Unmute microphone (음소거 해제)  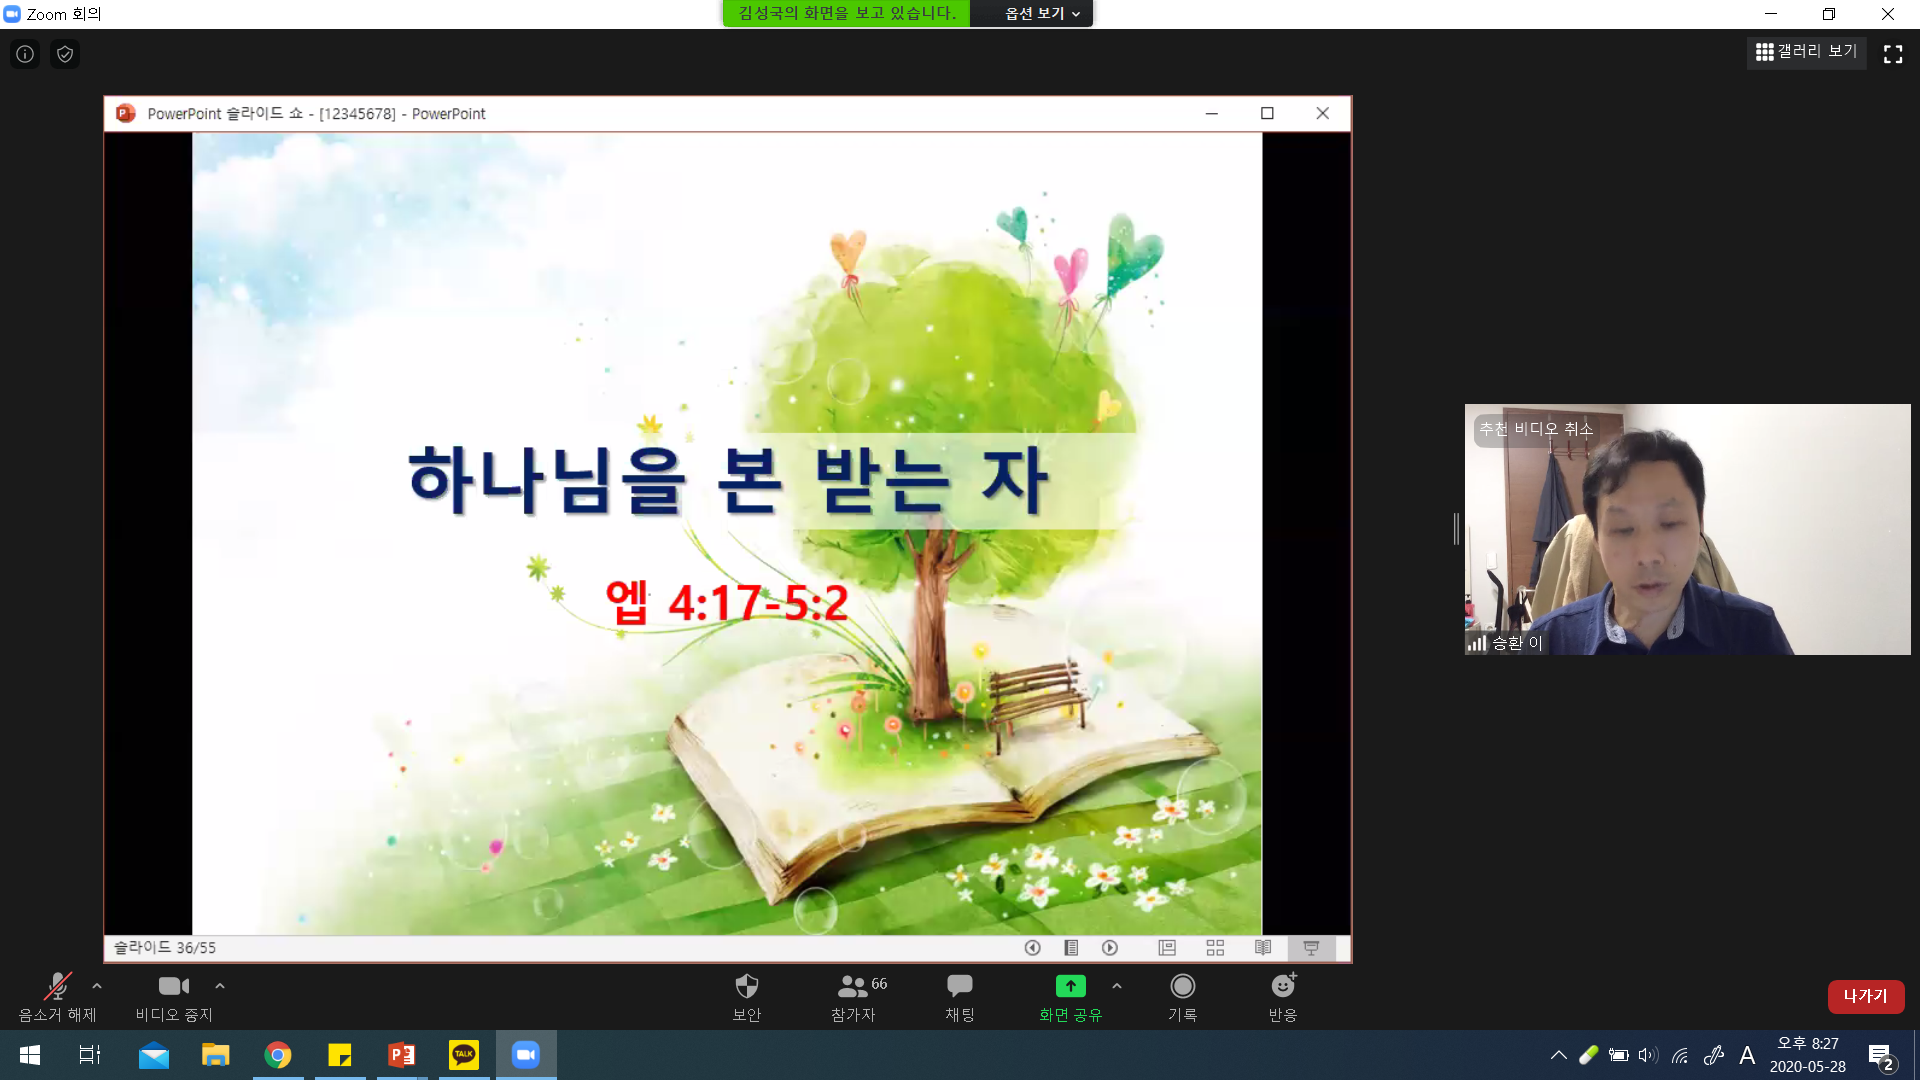(57, 997)
